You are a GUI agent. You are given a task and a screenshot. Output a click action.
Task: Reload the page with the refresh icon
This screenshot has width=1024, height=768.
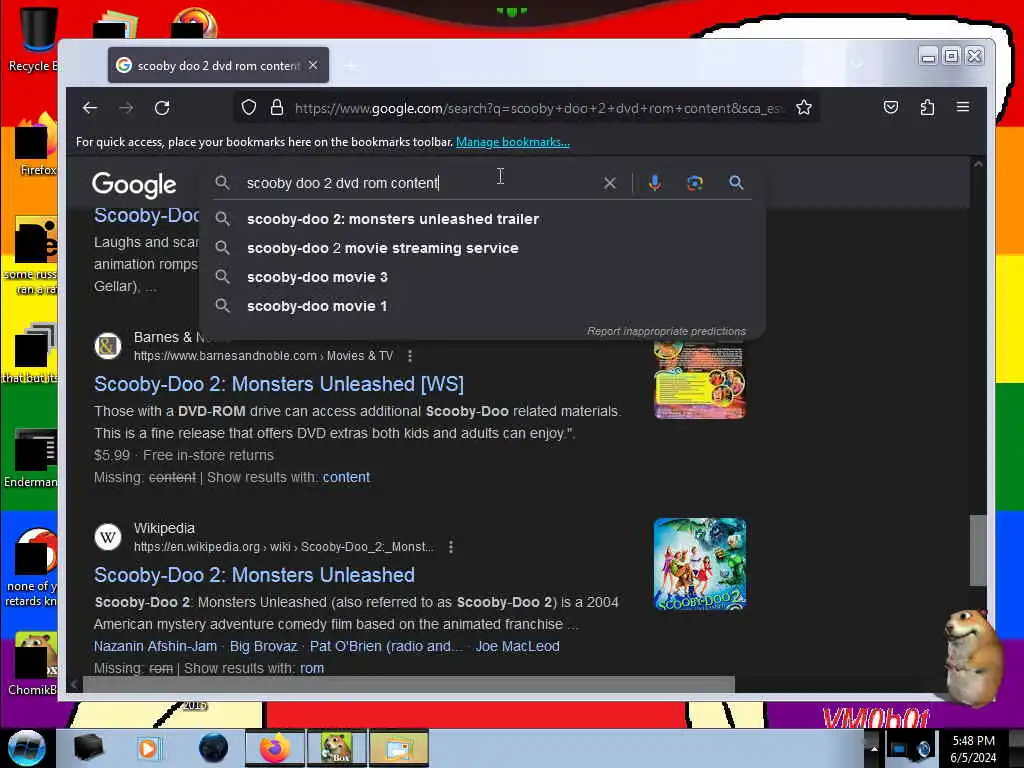(x=162, y=108)
